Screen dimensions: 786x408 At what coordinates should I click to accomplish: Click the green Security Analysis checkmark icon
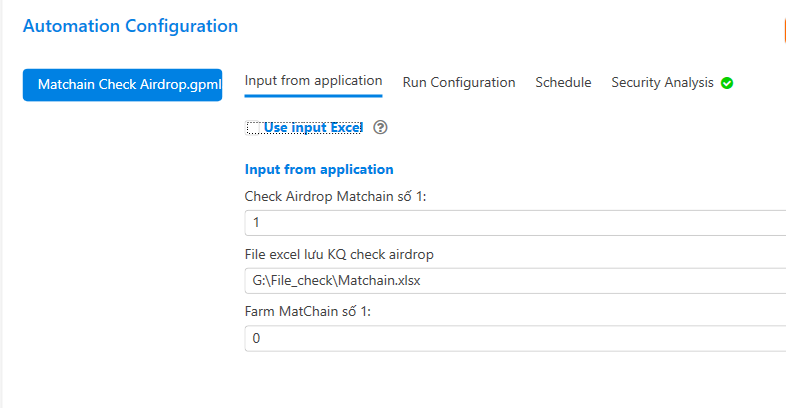[x=727, y=83]
